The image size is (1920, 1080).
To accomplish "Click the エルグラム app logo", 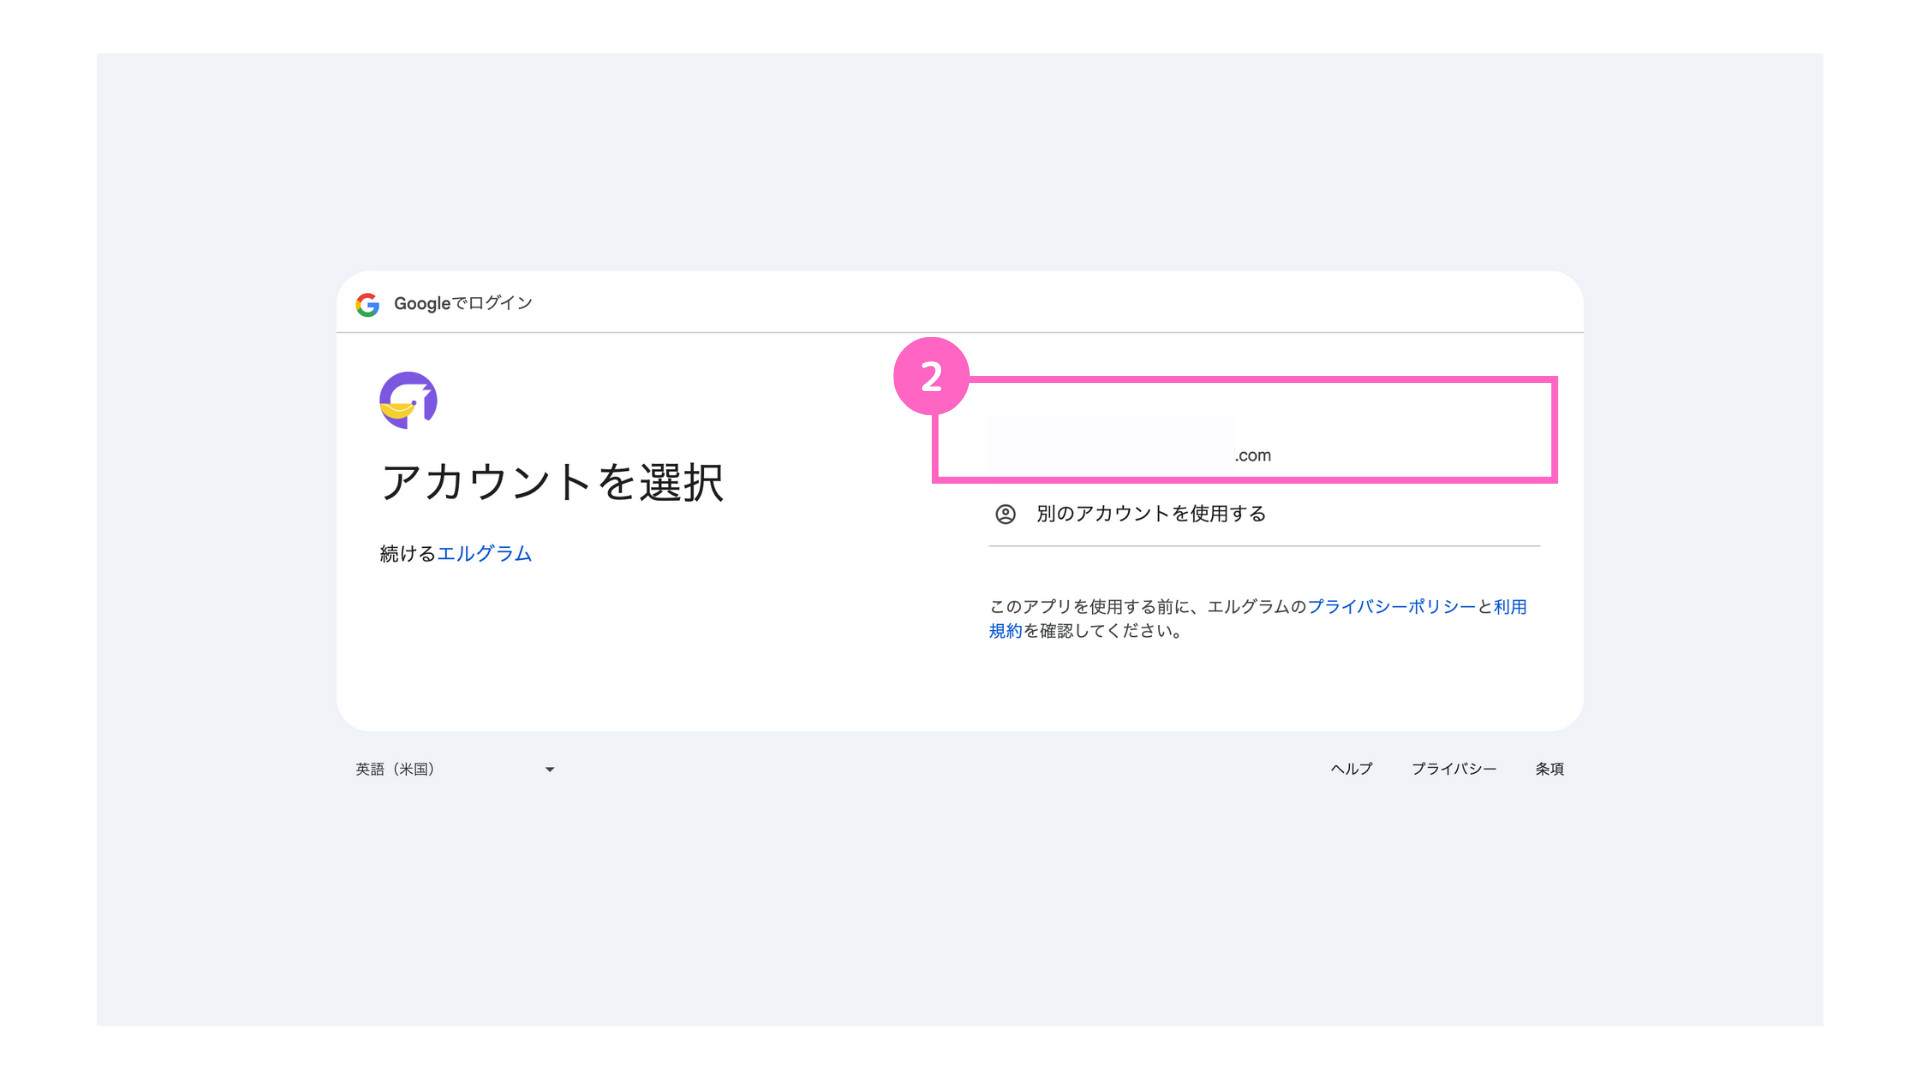I will click(408, 400).
